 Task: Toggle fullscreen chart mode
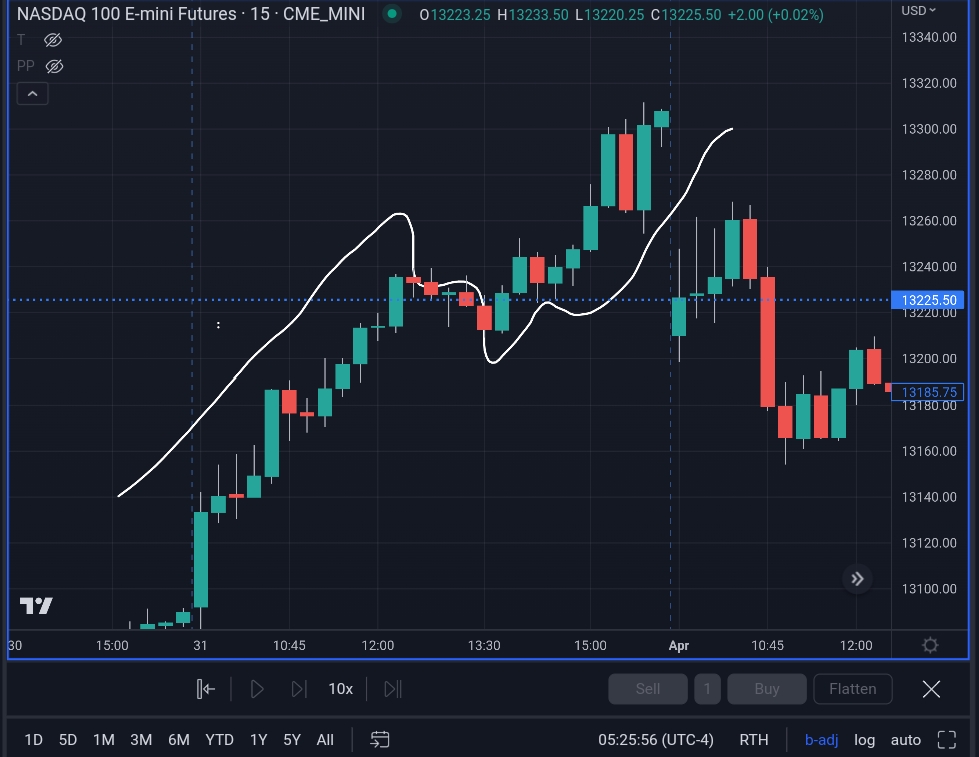click(947, 740)
